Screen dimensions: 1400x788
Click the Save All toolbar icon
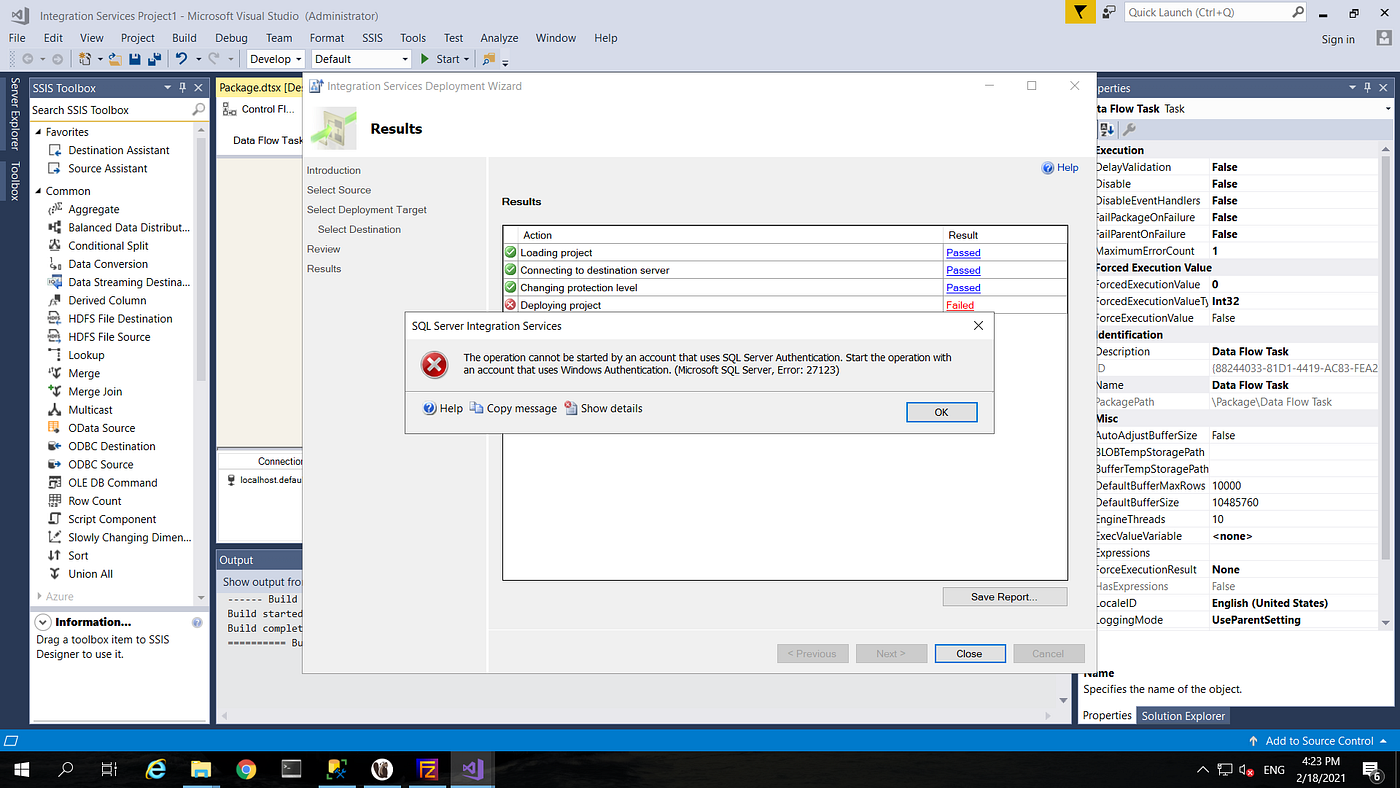pos(153,59)
